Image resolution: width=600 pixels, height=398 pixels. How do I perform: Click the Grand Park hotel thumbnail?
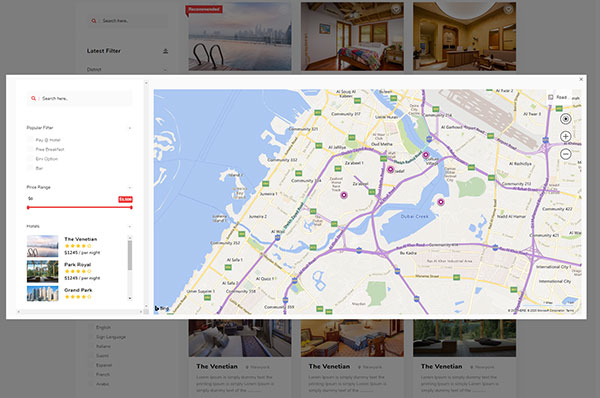point(42,294)
